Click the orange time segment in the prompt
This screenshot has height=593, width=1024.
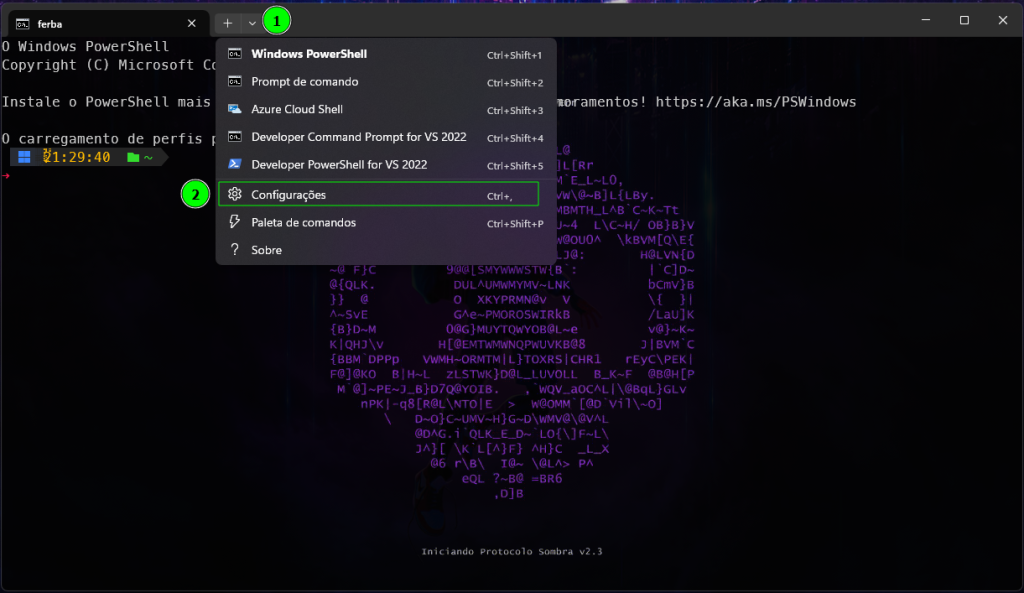pyautogui.click(x=76, y=157)
